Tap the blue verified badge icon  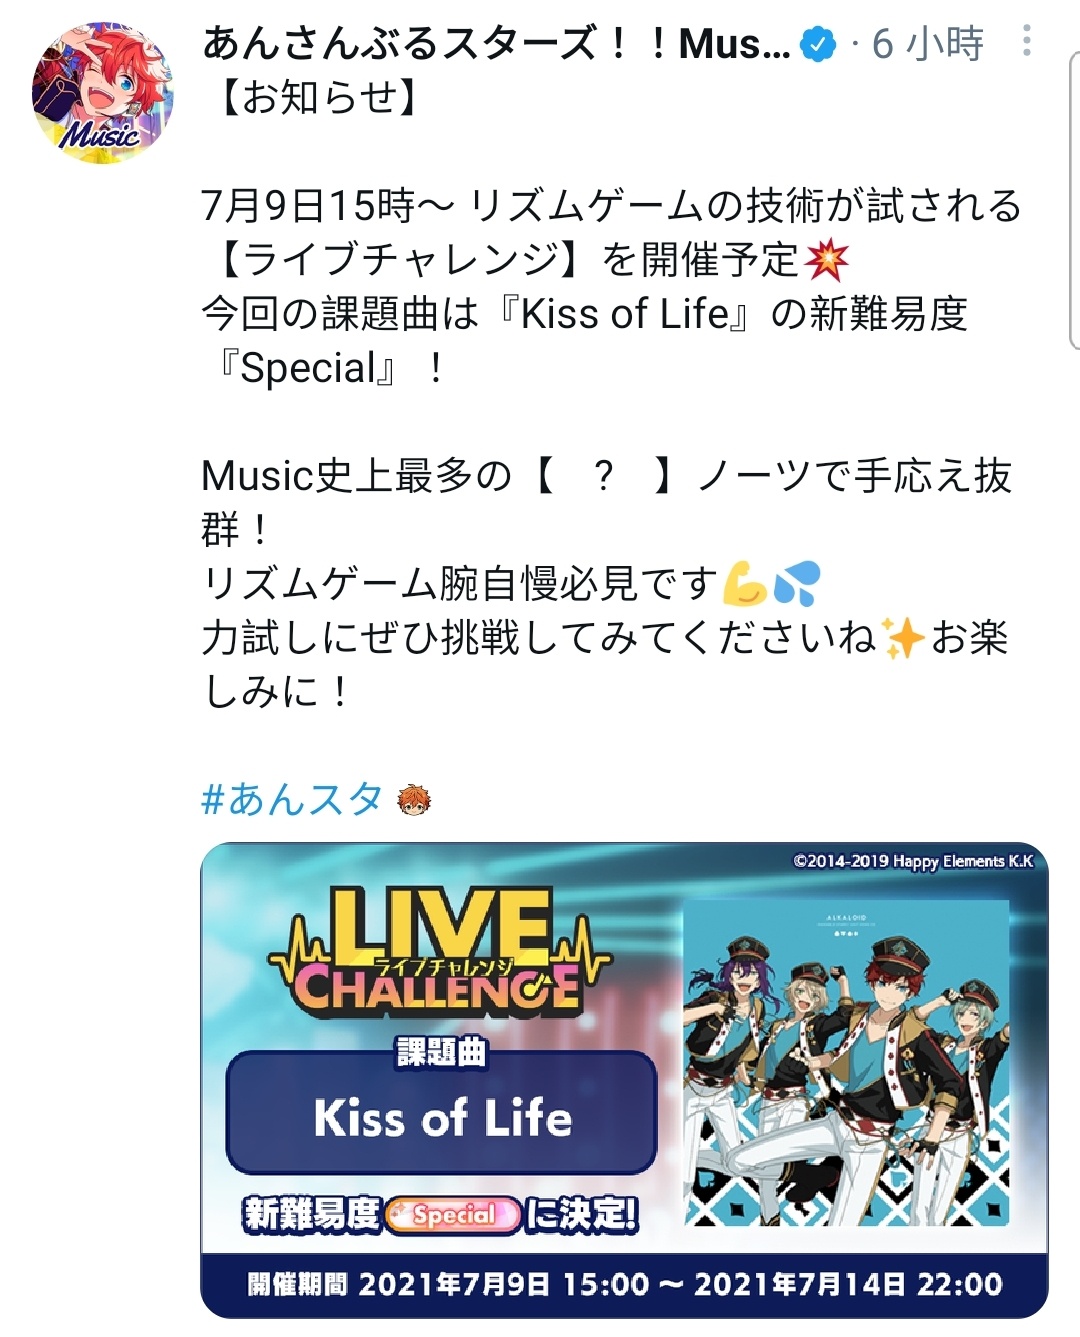coord(820,44)
